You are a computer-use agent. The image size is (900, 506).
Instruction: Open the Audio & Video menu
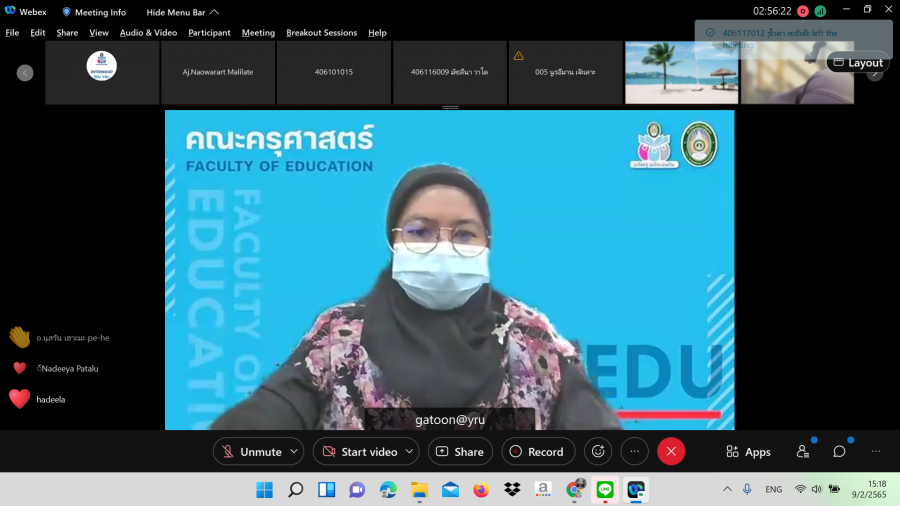[x=148, y=33]
